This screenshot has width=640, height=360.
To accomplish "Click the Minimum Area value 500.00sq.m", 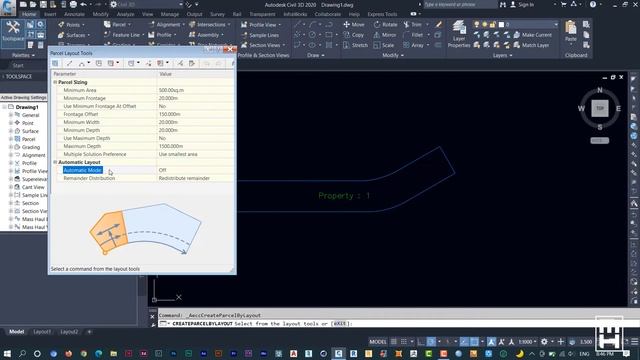I will pyautogui.click(x=171, y=90).
